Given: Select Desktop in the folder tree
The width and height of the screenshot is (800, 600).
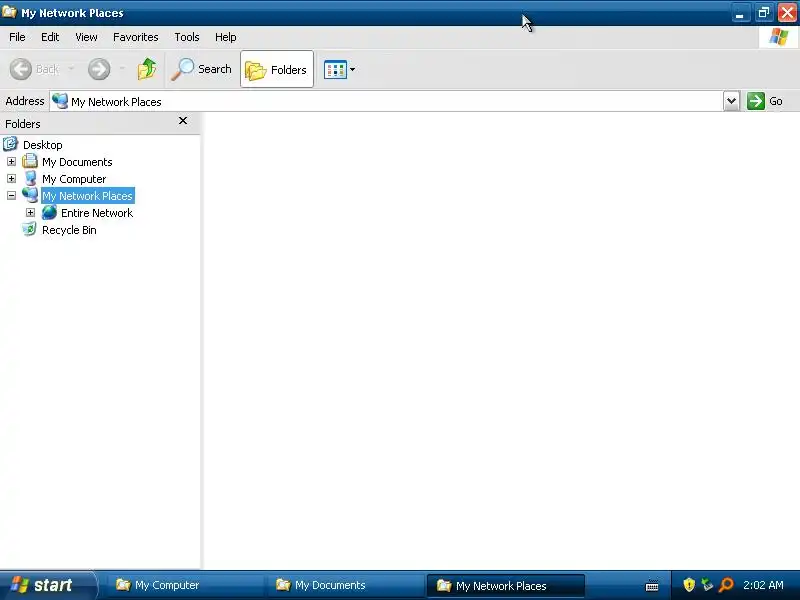Looking at the screenshot, I should [42, 145].
